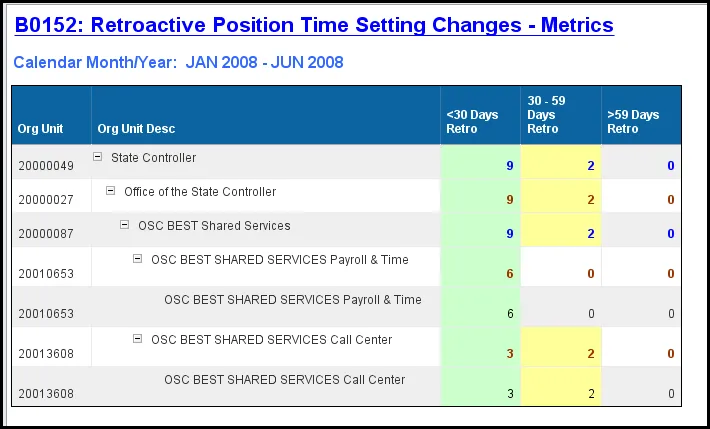The width and height of the screenshot is (710, 429).
Task: Open the B0152 Retroactive Position Time title link
Action: tap(314, 25)
